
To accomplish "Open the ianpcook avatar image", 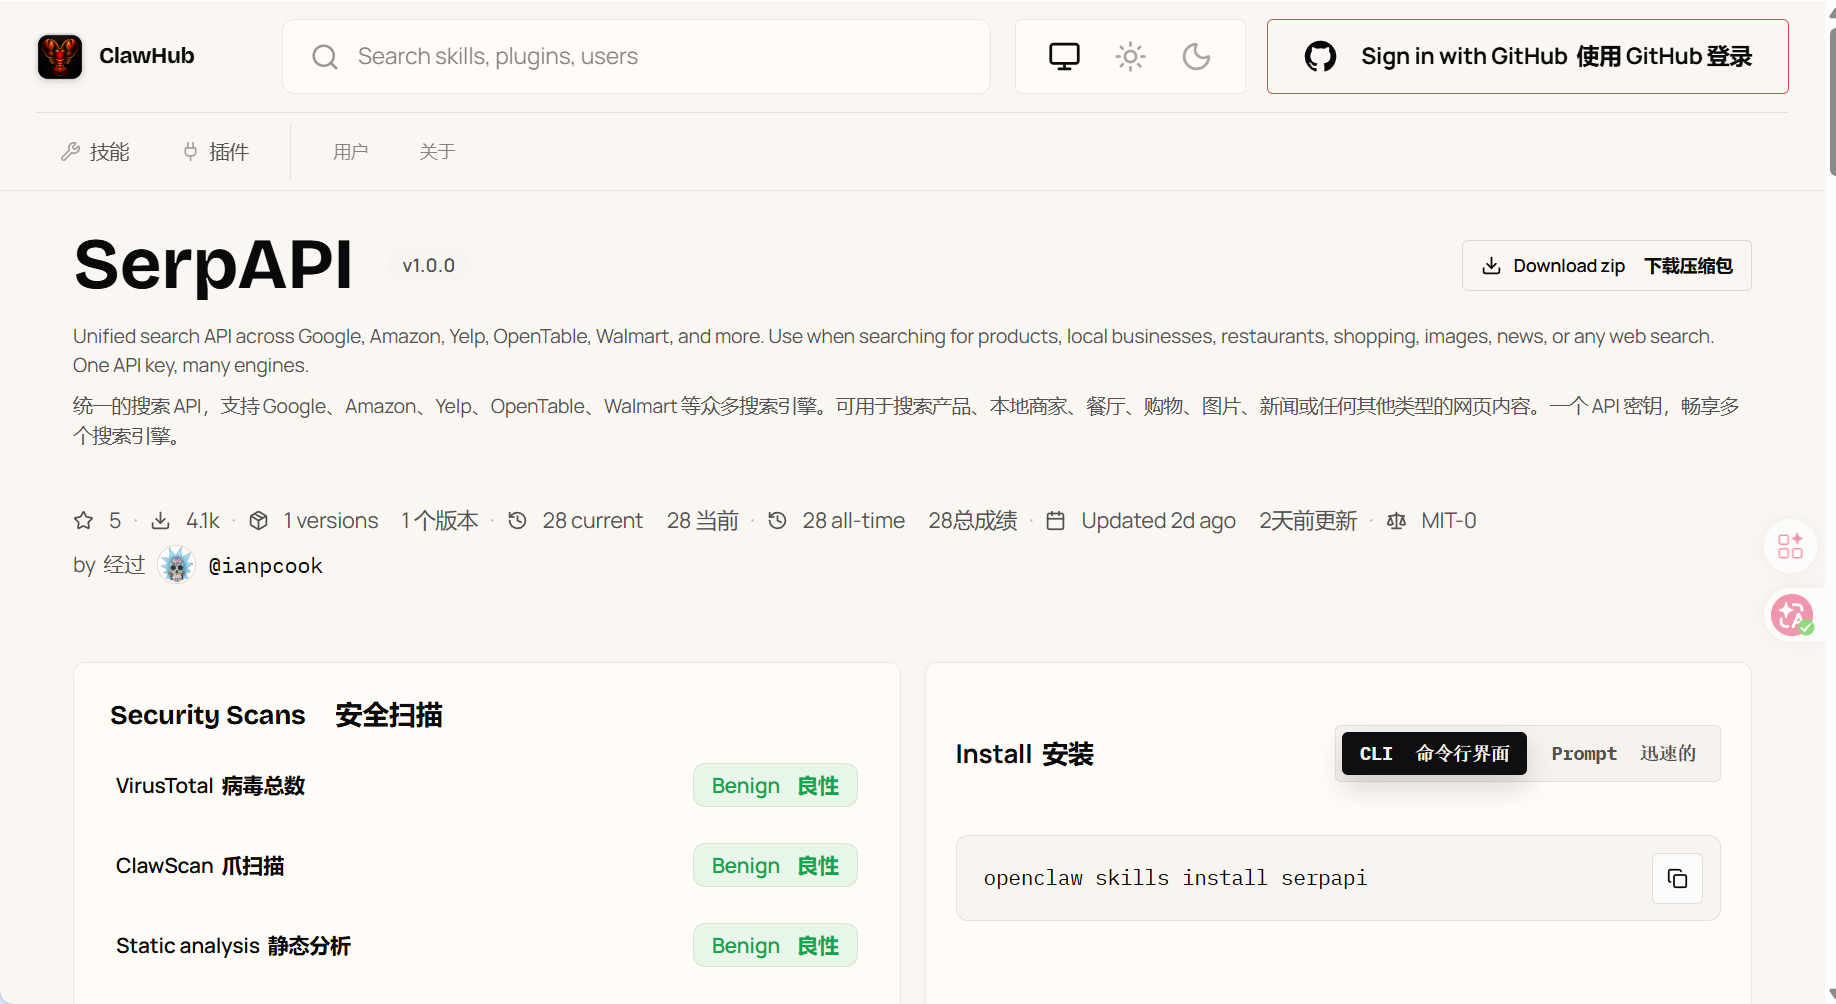I will (177, 565).
